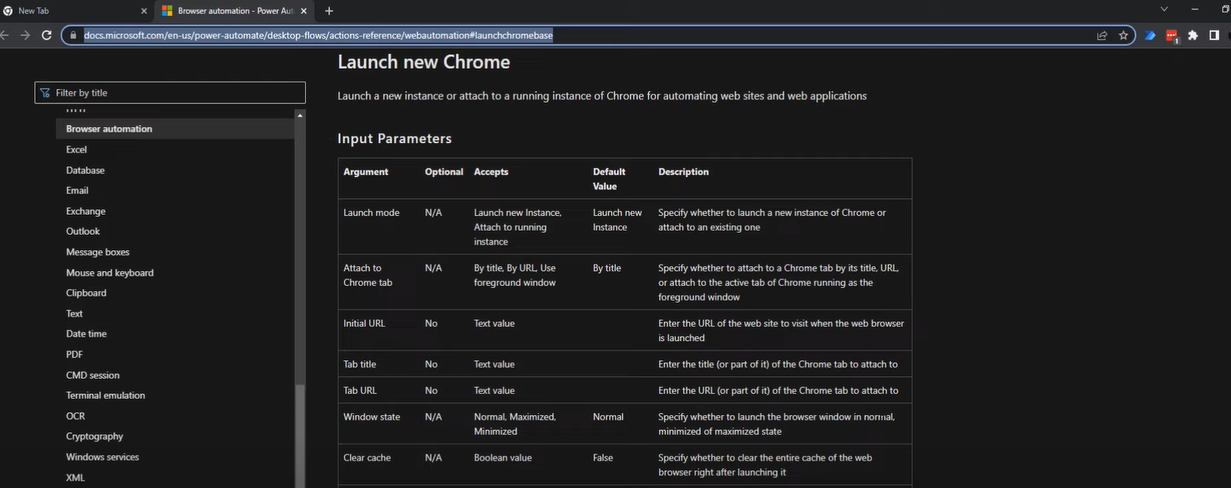The height and width of the screenshot is (488, 1231).
Task: Click the Optional column header
Action: [x=444, y=172]
